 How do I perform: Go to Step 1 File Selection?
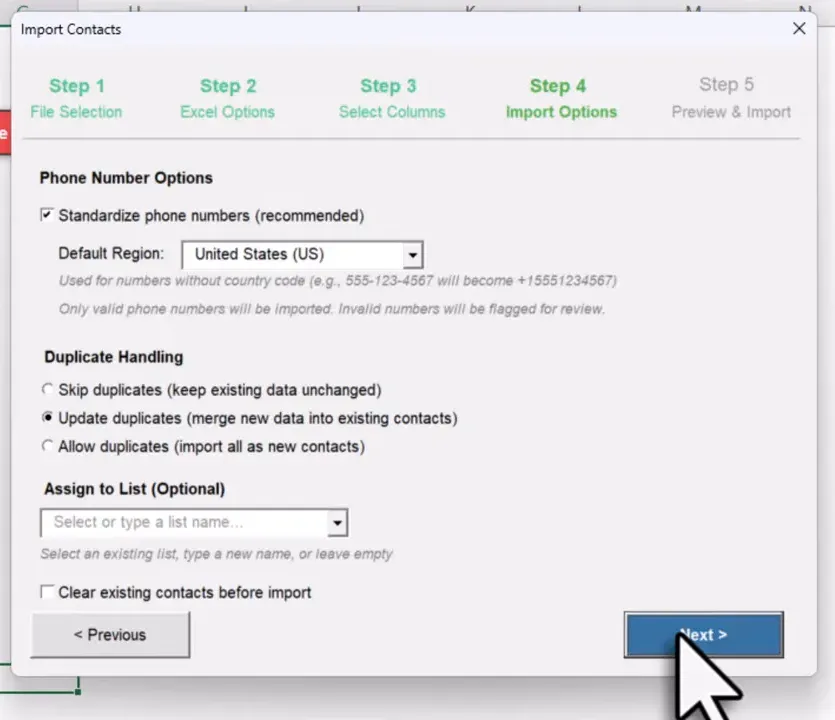coord(76,98)
